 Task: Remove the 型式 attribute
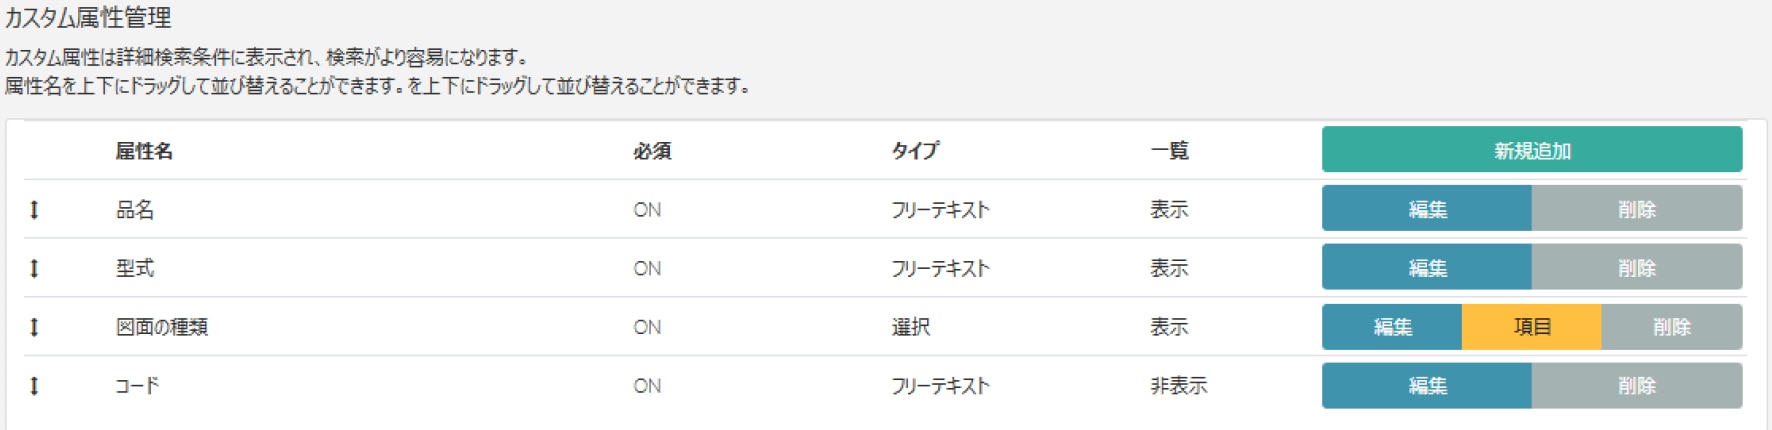point(1636,268)
